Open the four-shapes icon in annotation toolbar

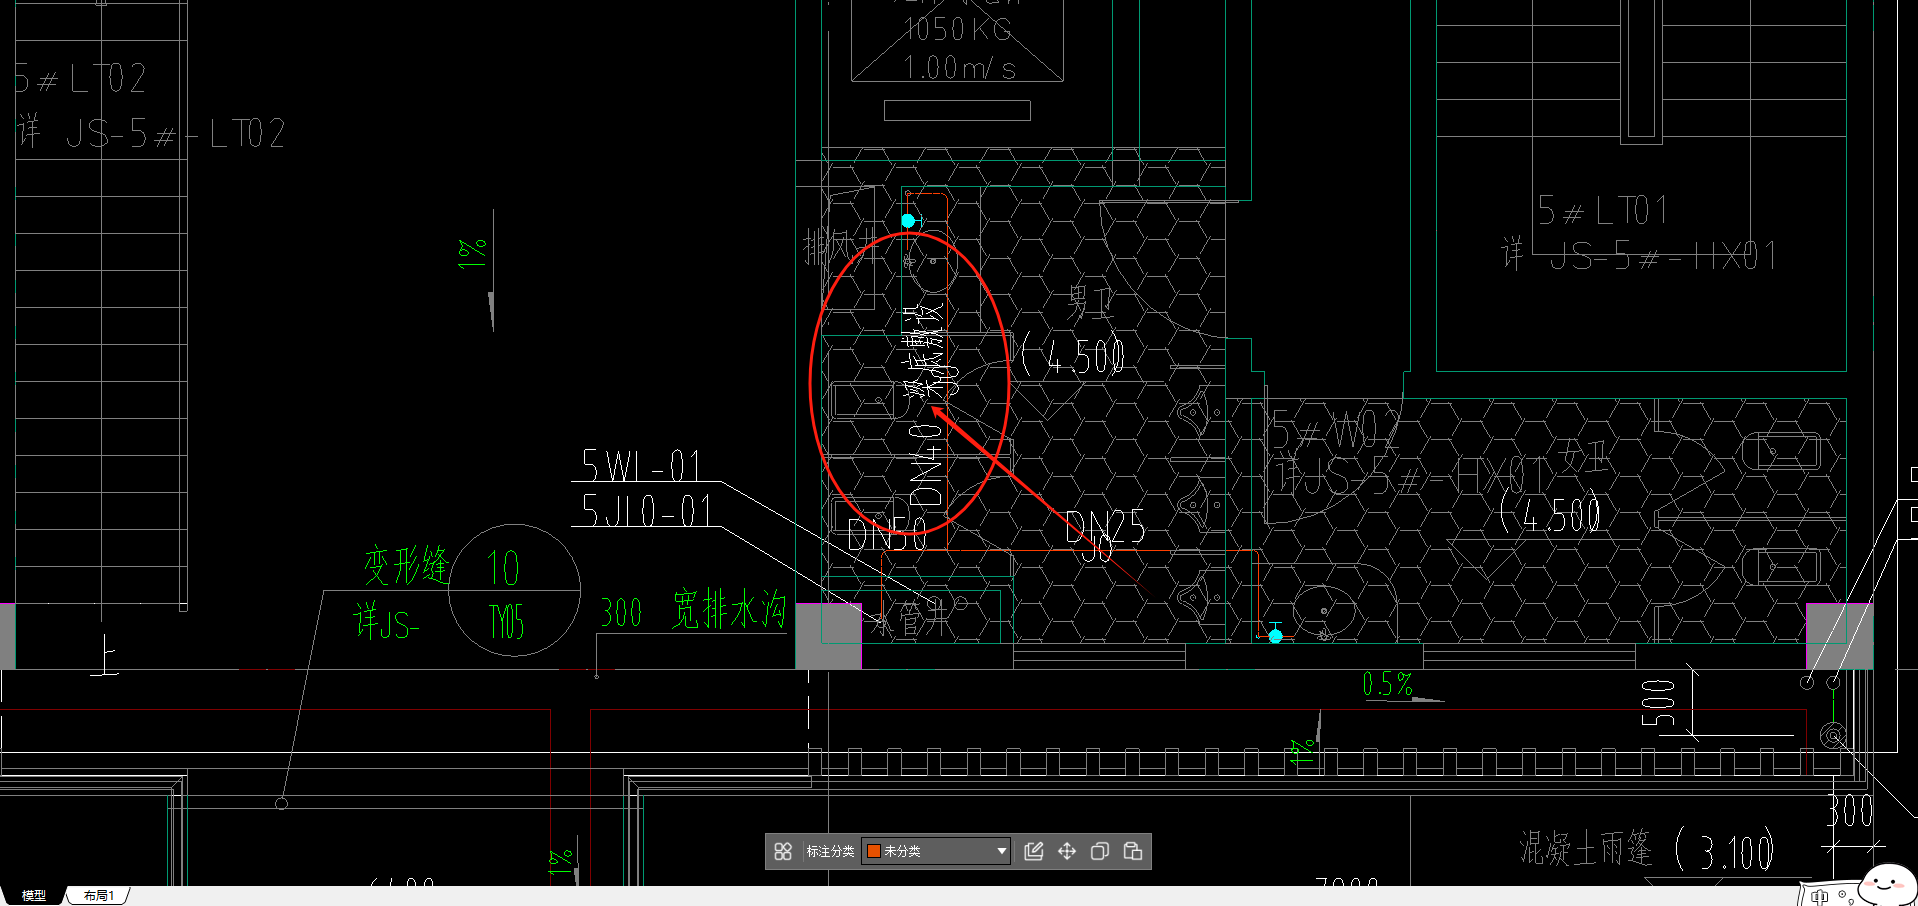[x=783, y=851]
